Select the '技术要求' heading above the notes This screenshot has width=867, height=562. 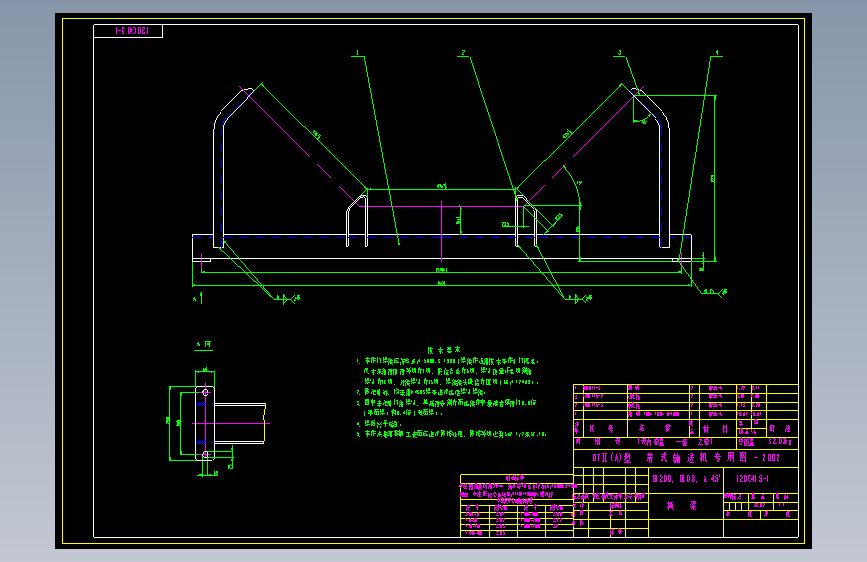pos(444,350)
